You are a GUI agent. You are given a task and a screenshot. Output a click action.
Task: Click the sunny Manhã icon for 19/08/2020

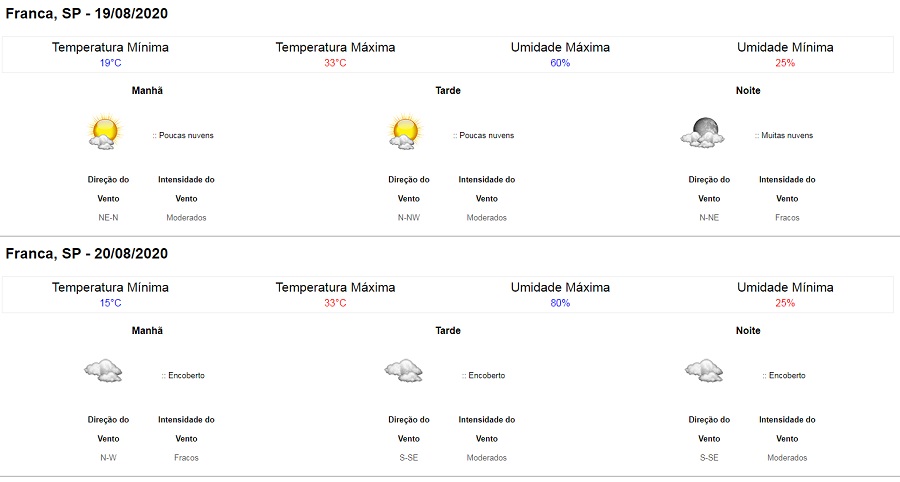click(104, 133)
